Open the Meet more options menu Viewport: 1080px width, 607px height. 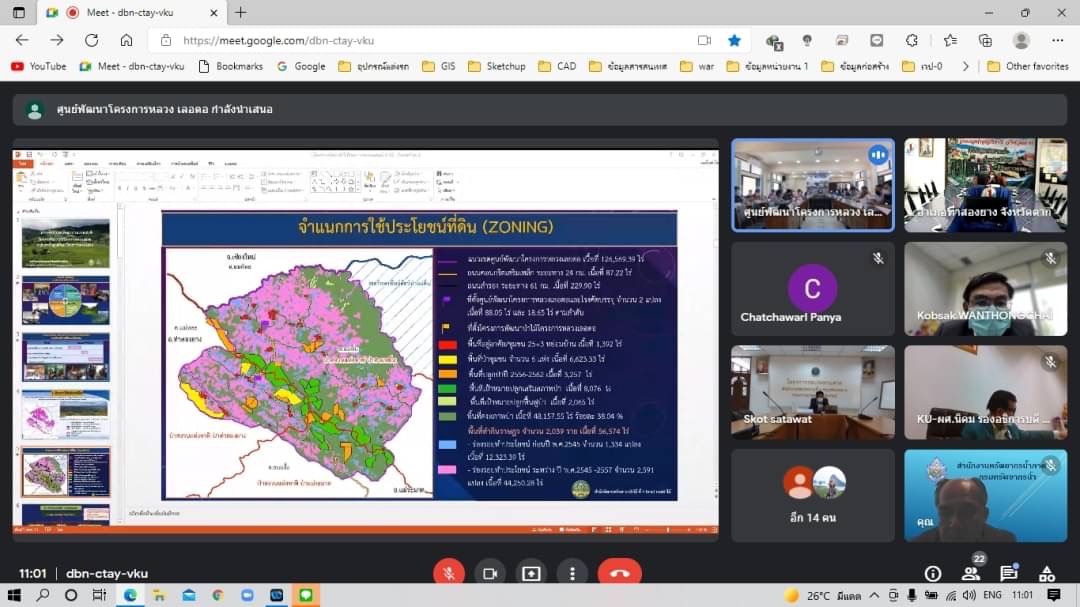(572, 573)
